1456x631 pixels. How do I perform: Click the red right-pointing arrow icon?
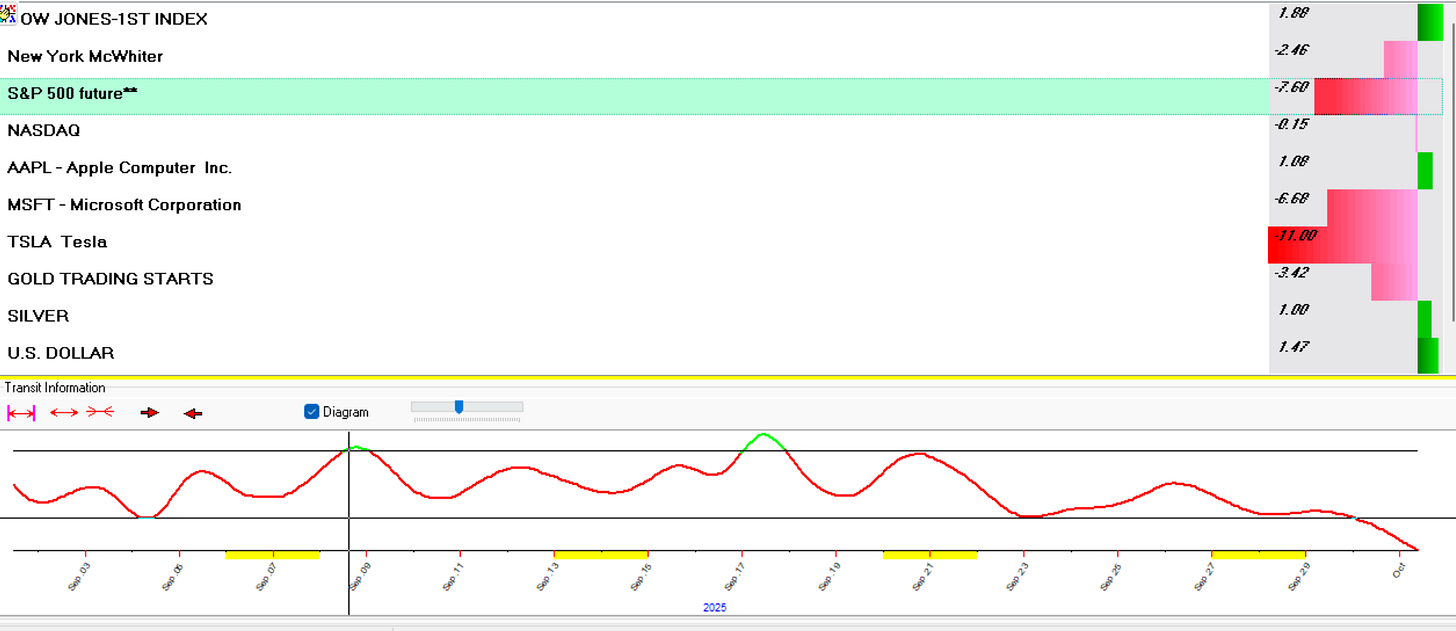150,412
